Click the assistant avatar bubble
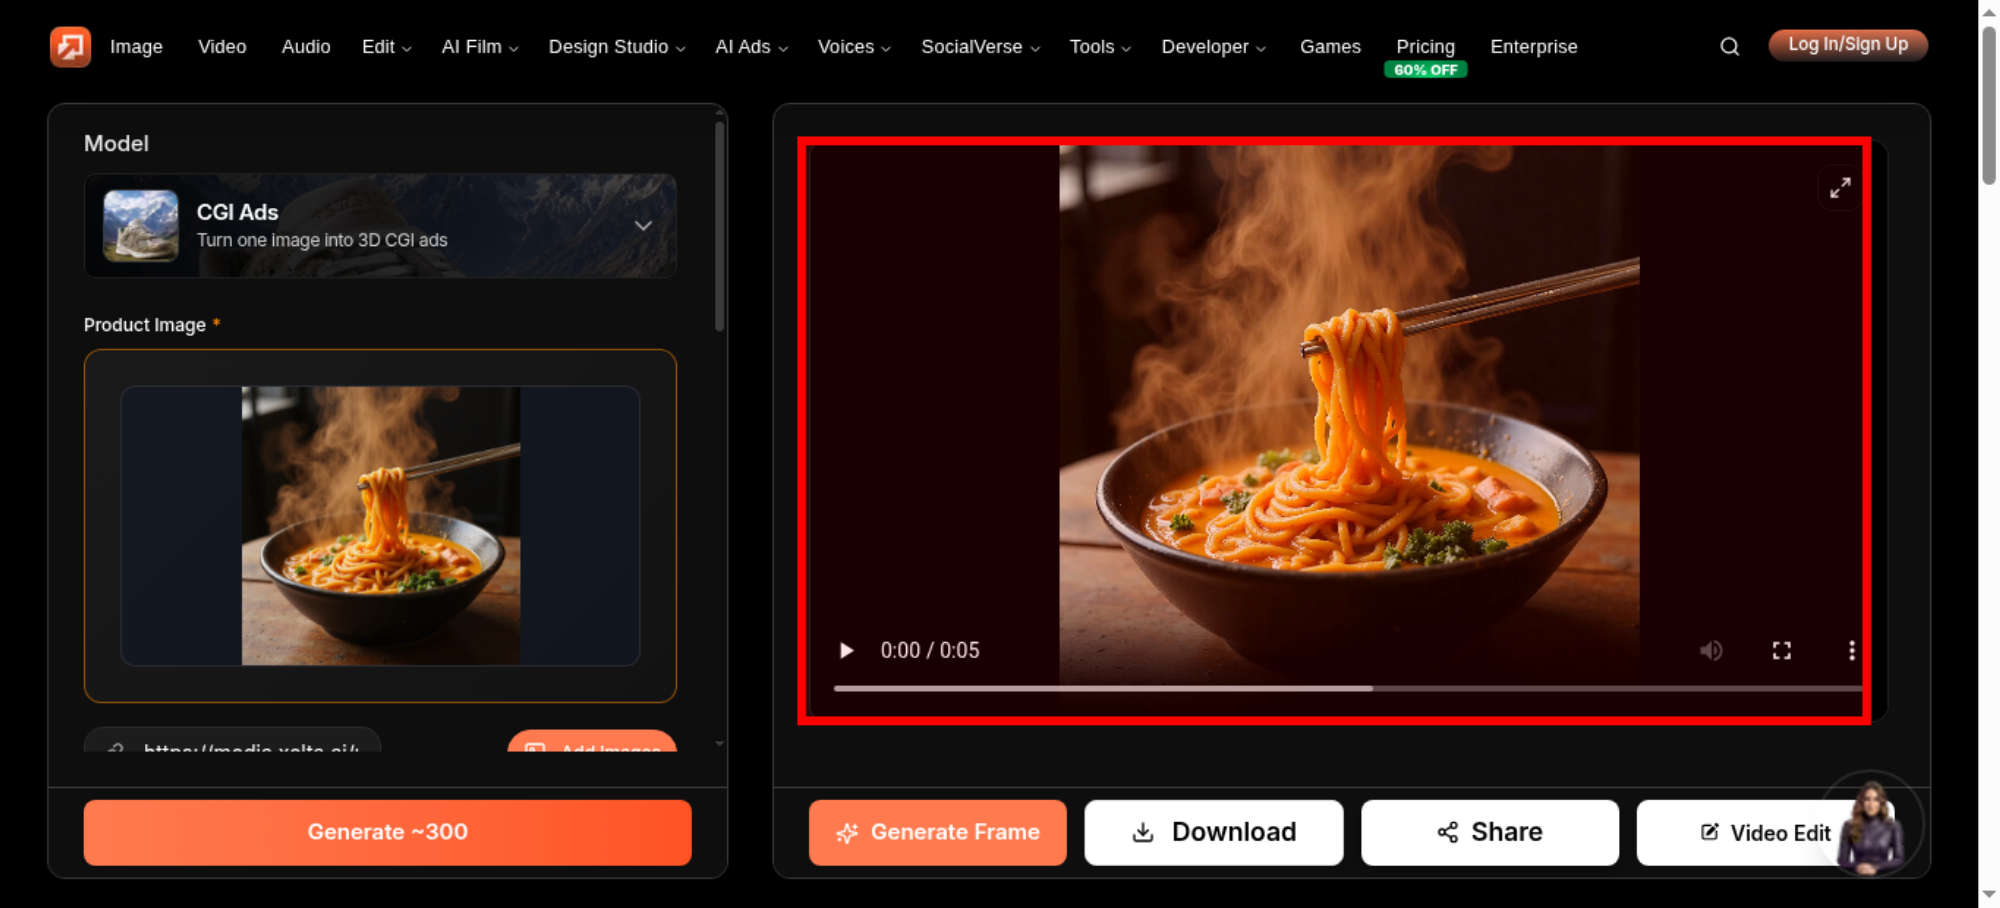Viewport: 2000px width, 908px height. point(1871,823)
